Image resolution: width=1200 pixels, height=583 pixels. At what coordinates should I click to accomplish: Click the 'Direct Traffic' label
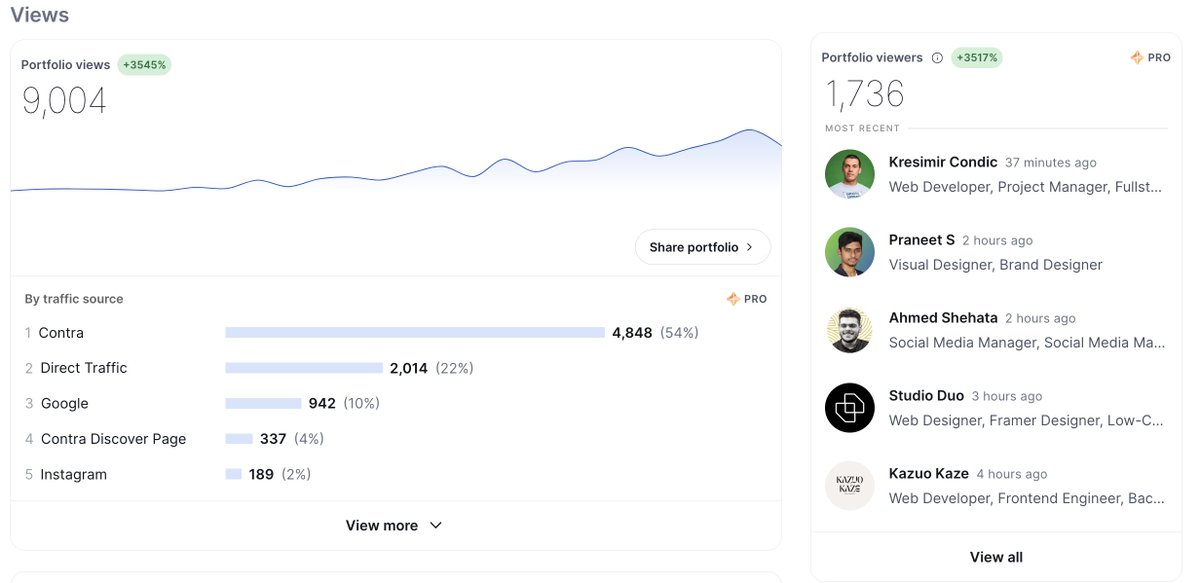coord(84,368)
